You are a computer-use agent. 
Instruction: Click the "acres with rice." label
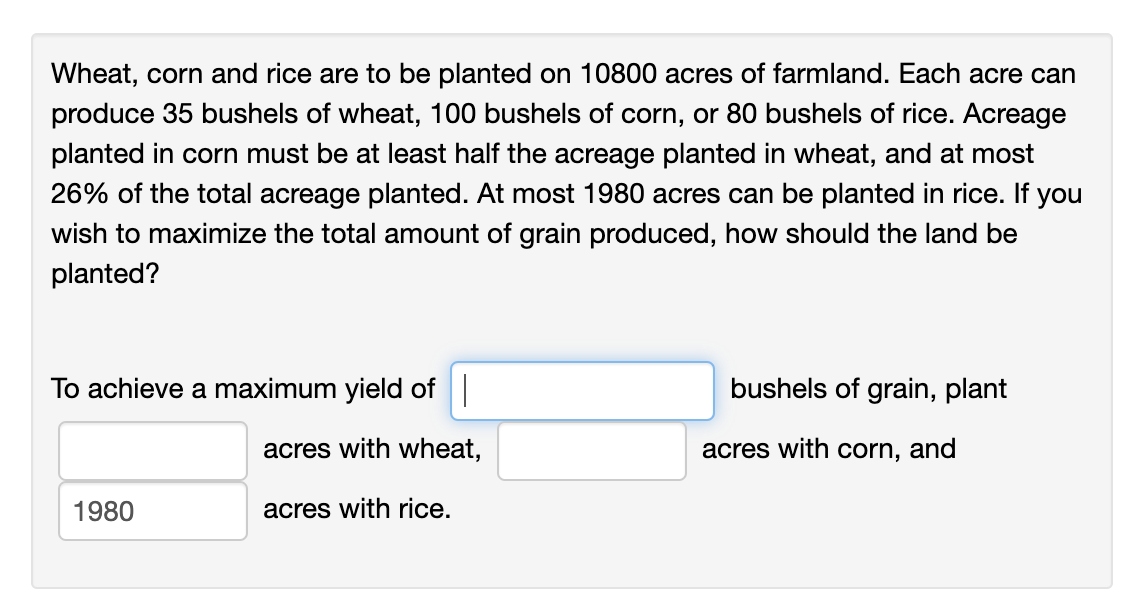356,509
